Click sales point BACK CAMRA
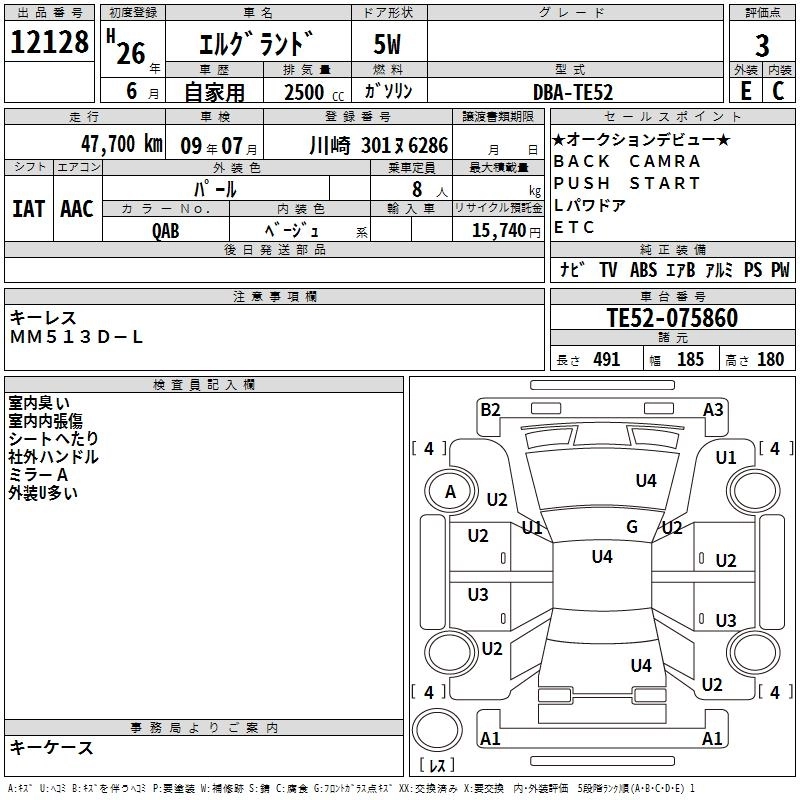This screenshot has width=800, height=800. 627,161
